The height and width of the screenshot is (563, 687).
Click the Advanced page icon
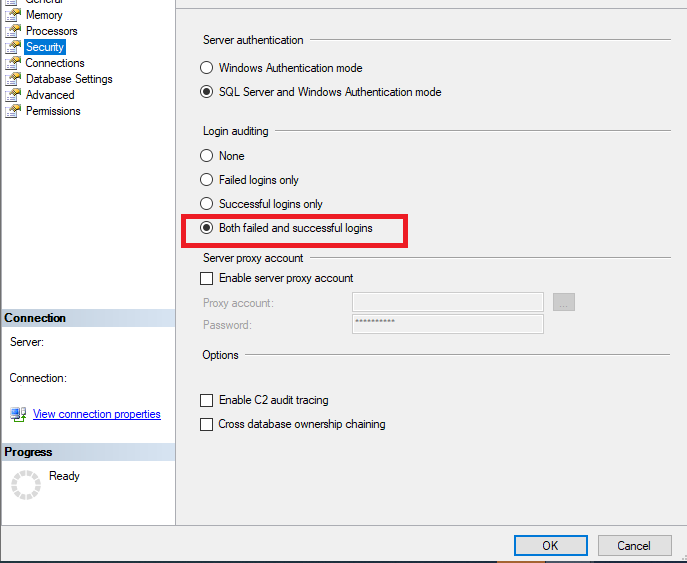pos(13,95)
